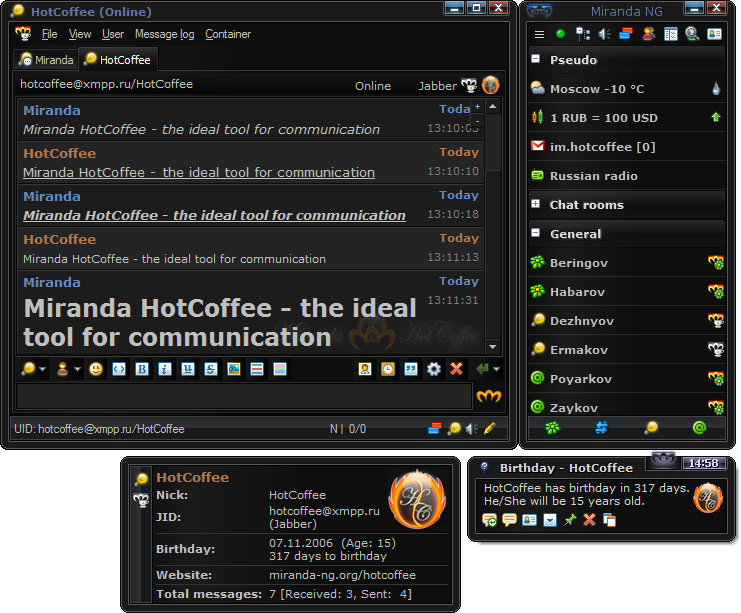The image size is (741, 613).
Task: Open message history clock button
Action: click(x=388, y=369)
